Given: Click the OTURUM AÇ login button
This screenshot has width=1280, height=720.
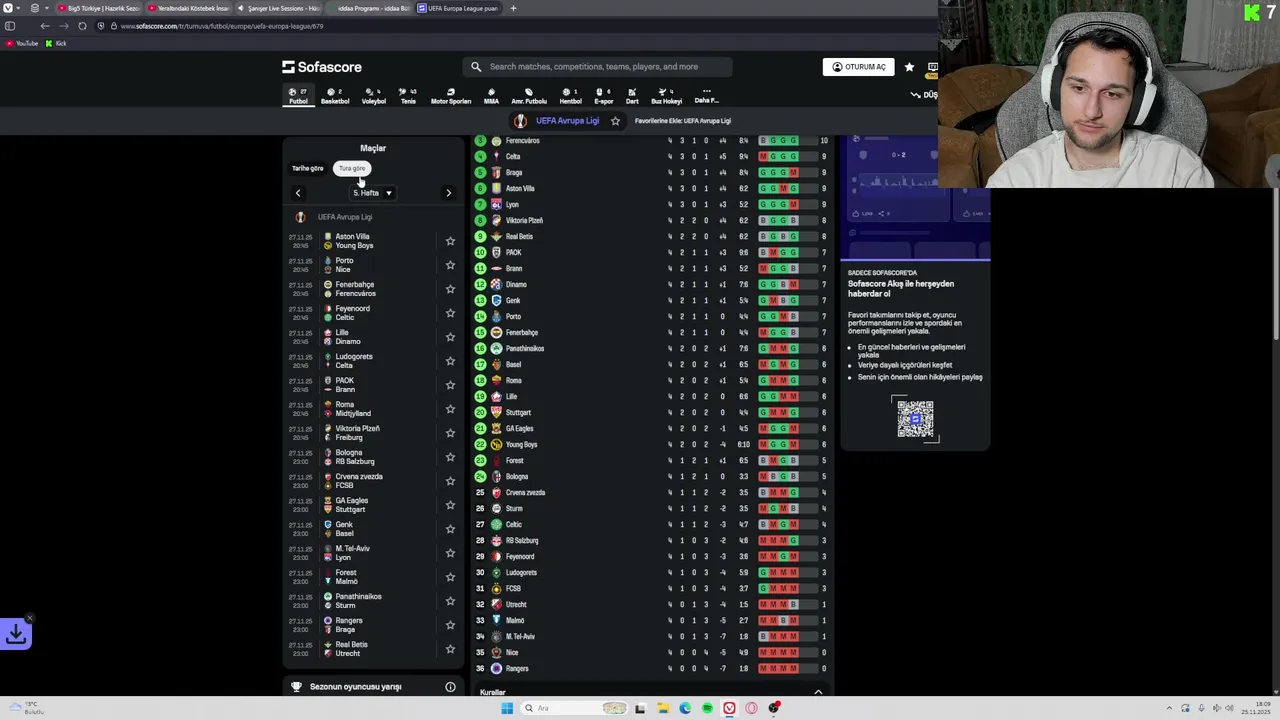Looking at the screenshot, I should (x=859, y=67).
